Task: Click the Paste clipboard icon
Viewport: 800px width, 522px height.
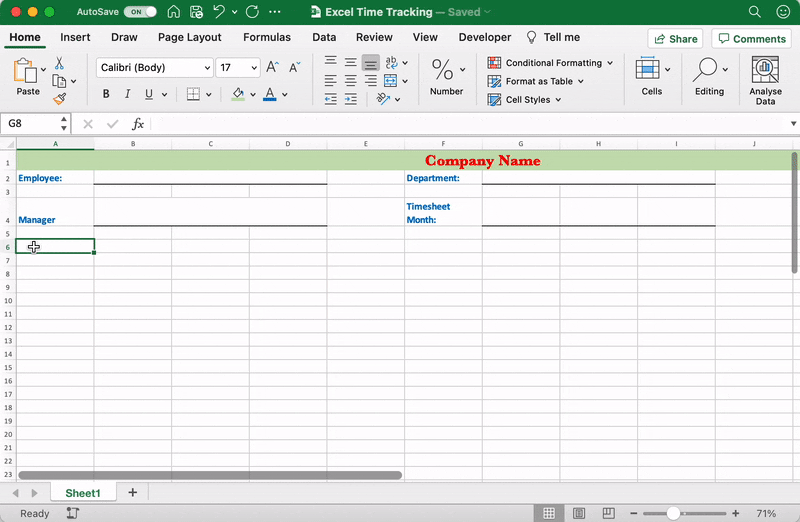Action: point(27,73)
